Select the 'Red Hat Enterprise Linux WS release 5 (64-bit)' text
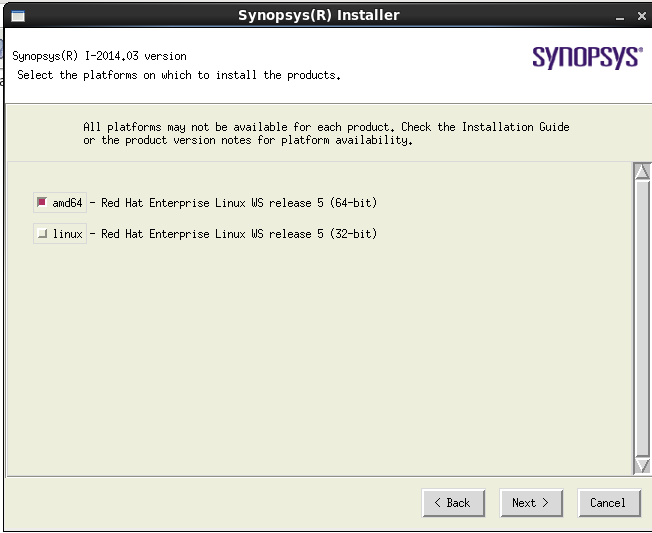652x533 pixels. point(239,203)
